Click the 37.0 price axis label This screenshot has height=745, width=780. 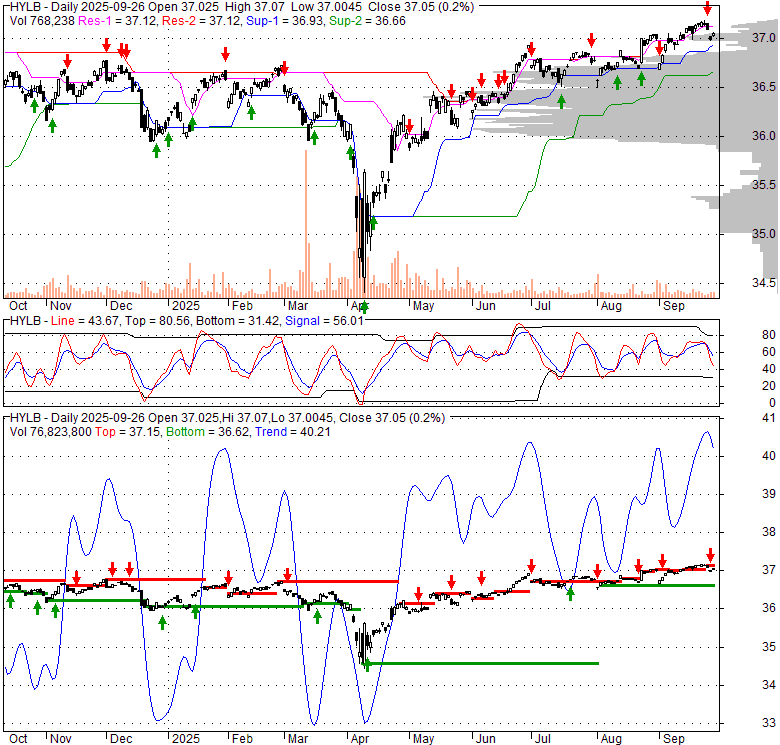(x=764, y=38)
